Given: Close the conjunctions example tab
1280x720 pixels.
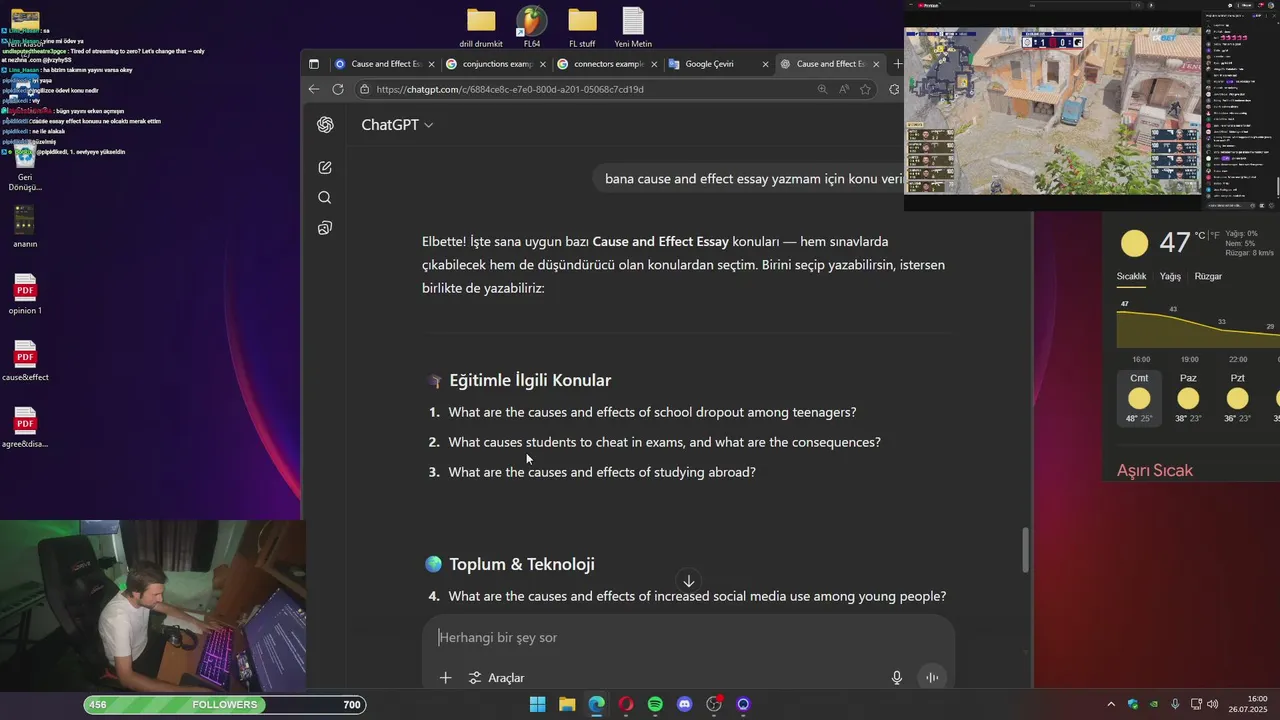Looking at the screenshot, I should 543,64.
